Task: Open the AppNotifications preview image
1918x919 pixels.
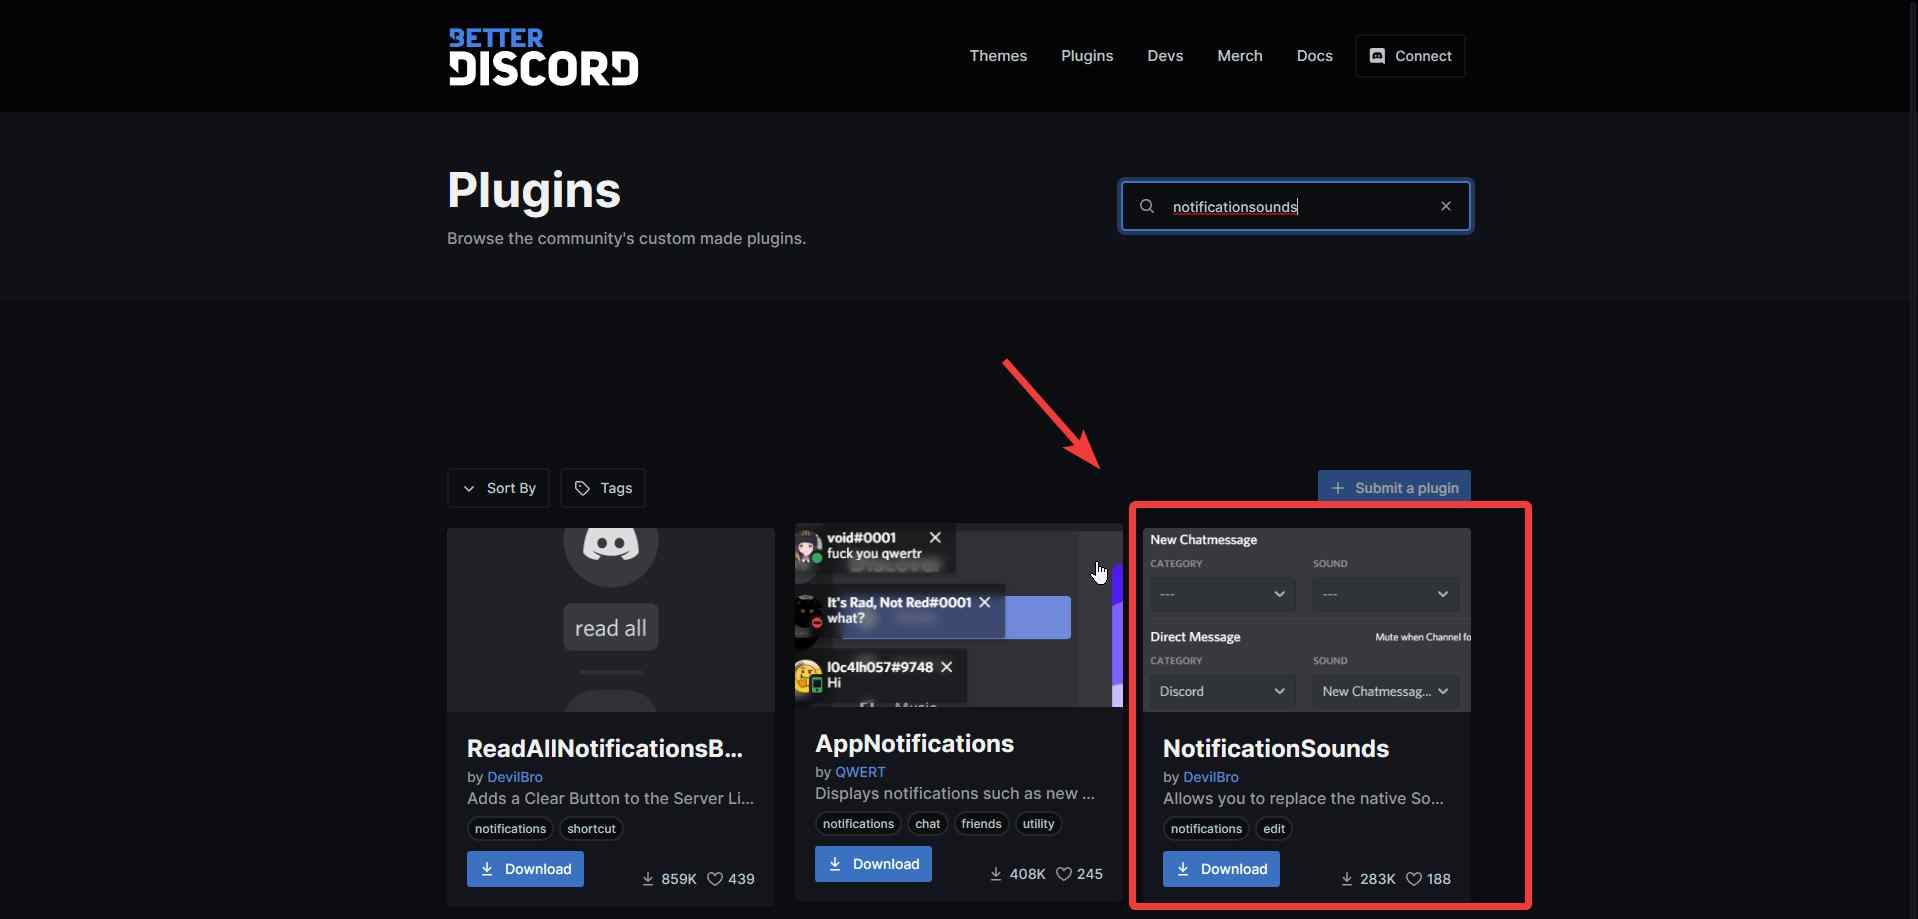Action: tap(959, 615)
